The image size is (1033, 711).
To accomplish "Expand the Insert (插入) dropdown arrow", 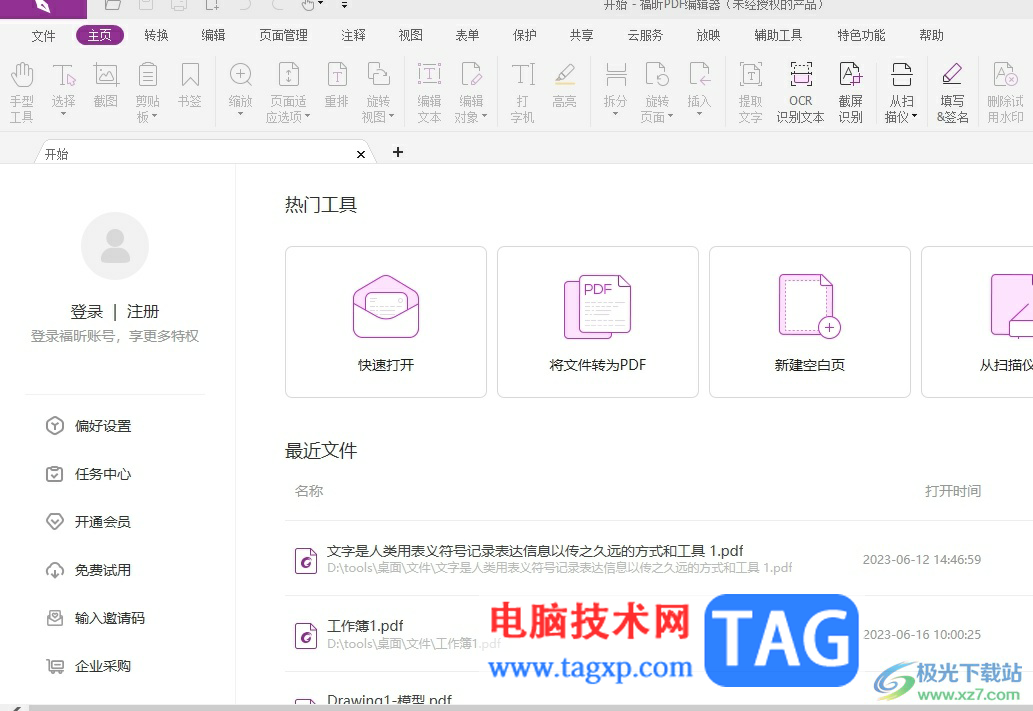I will 699,114.
